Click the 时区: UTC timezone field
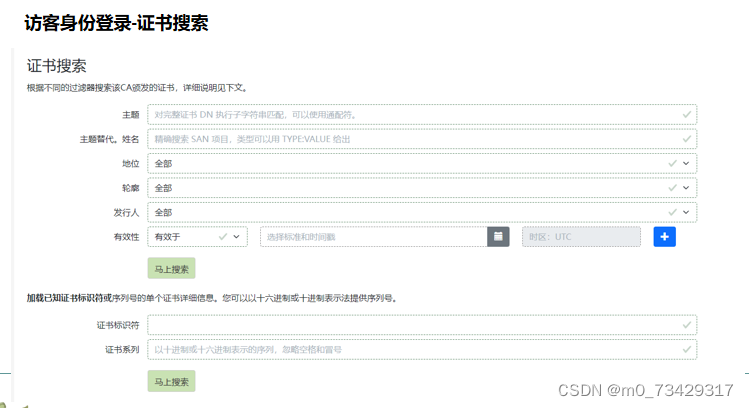749x408 pixels. point(581,236)
